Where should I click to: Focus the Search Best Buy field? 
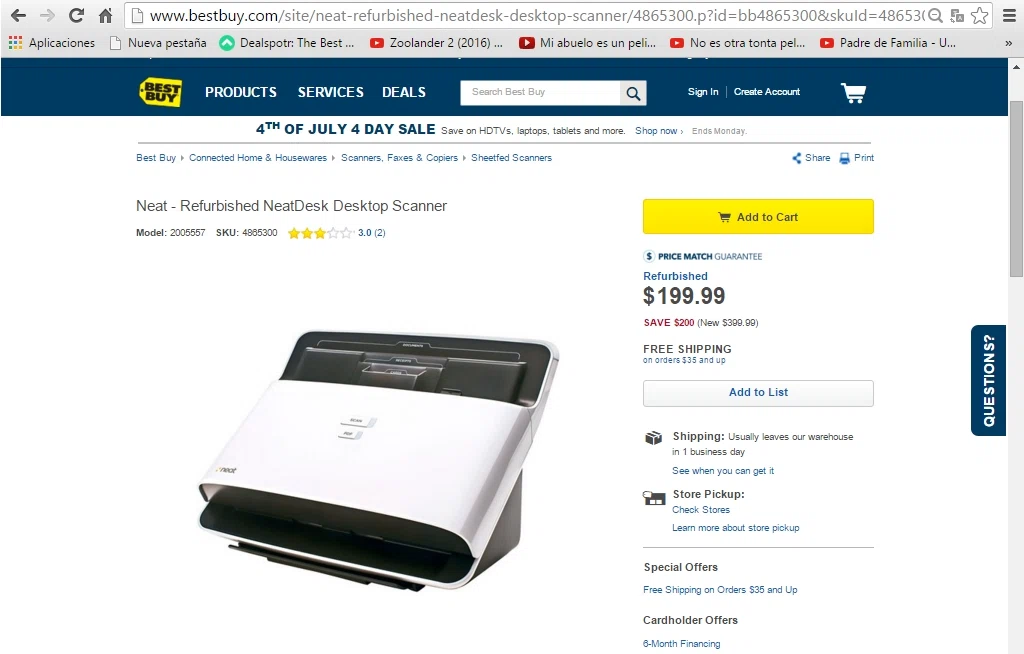[x=540, y=92]
